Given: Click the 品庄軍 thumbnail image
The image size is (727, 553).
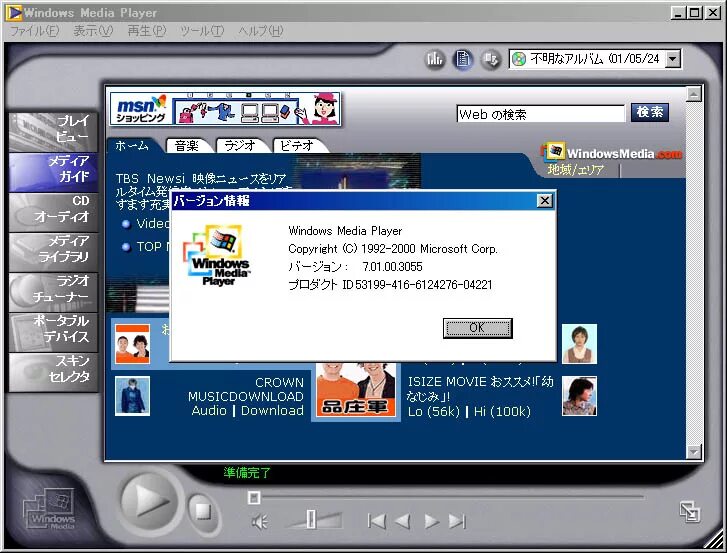Looking at the screenshot, I should click(356, 390).
